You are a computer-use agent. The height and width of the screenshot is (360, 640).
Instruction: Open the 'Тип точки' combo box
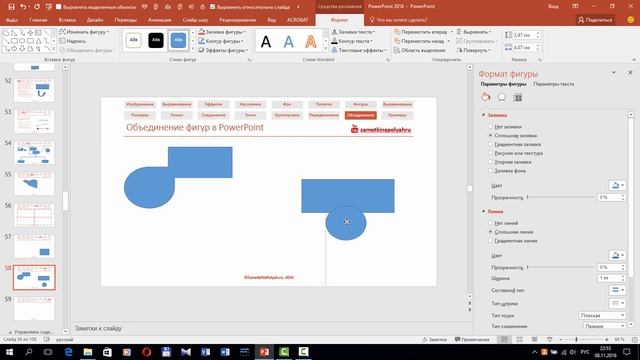pos(602,316)
